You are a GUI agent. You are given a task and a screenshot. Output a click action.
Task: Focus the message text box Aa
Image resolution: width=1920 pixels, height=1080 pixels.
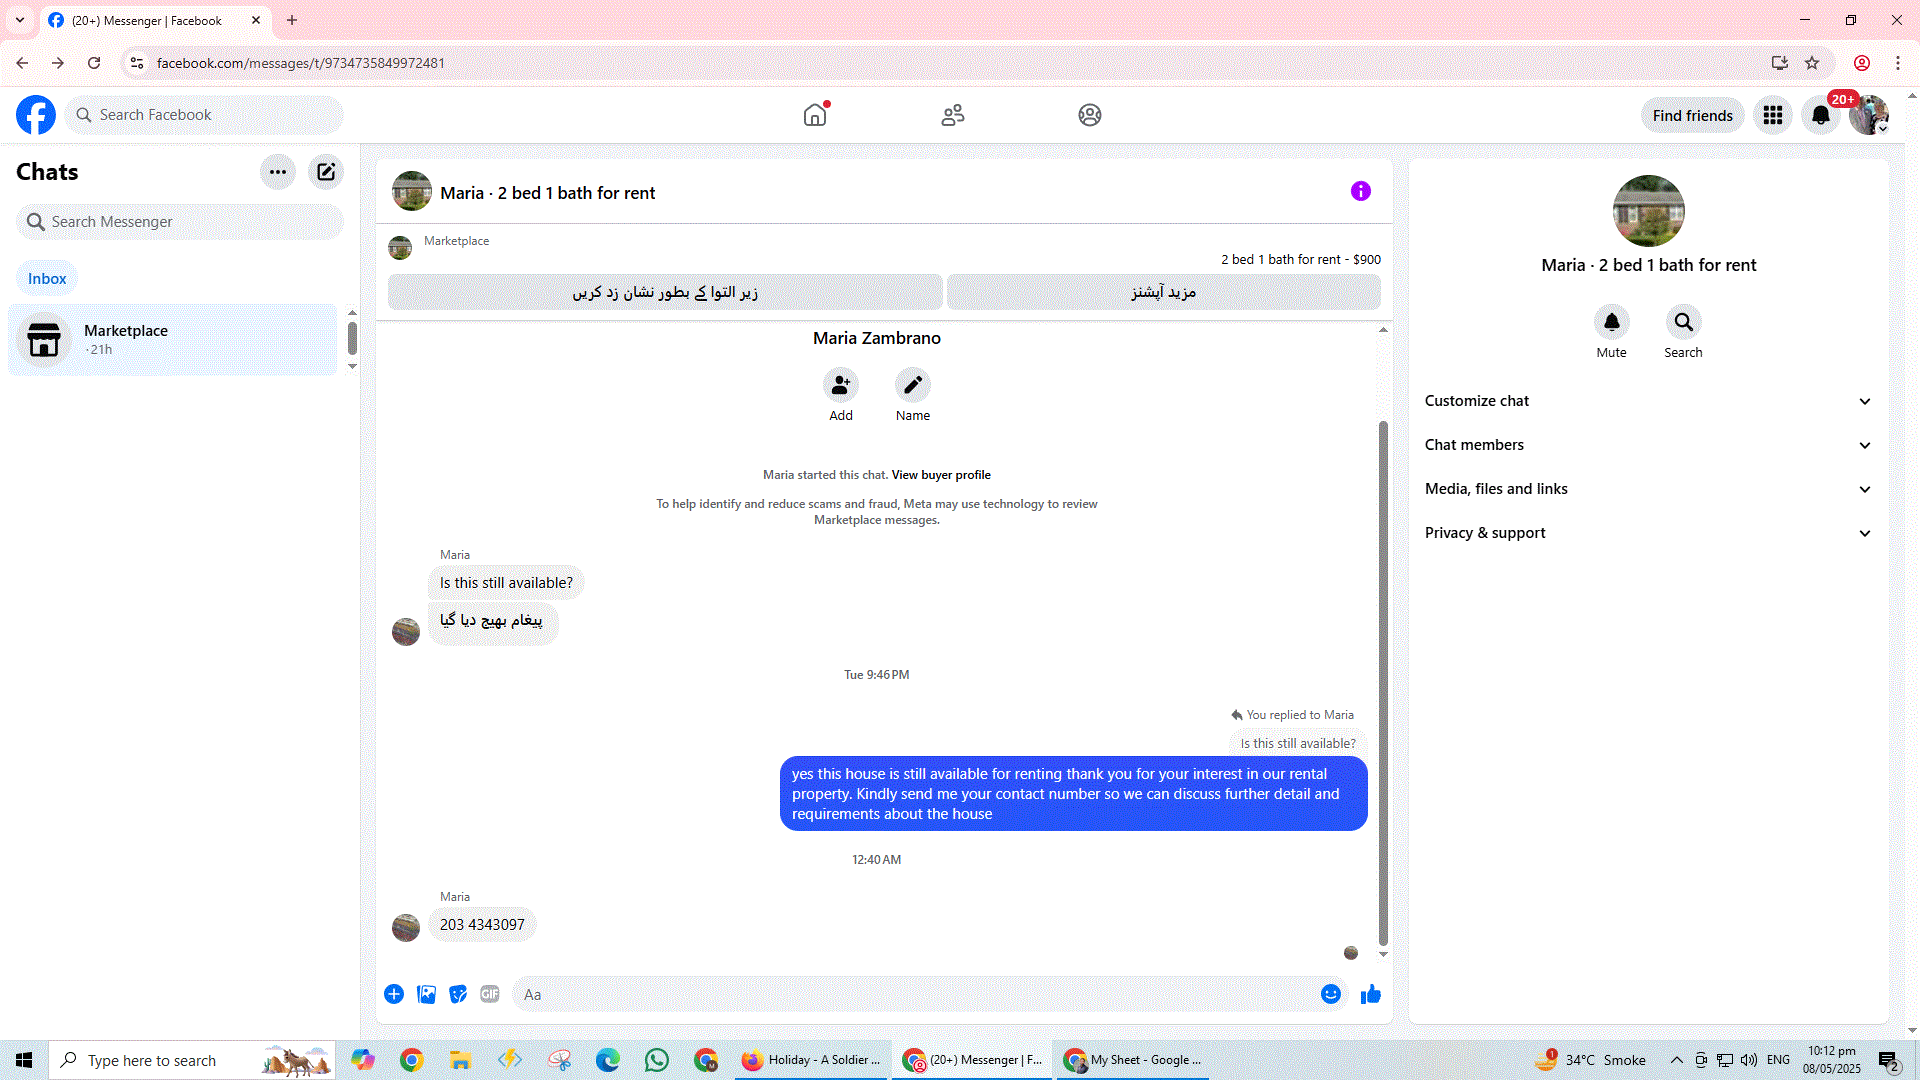[917, 995]
